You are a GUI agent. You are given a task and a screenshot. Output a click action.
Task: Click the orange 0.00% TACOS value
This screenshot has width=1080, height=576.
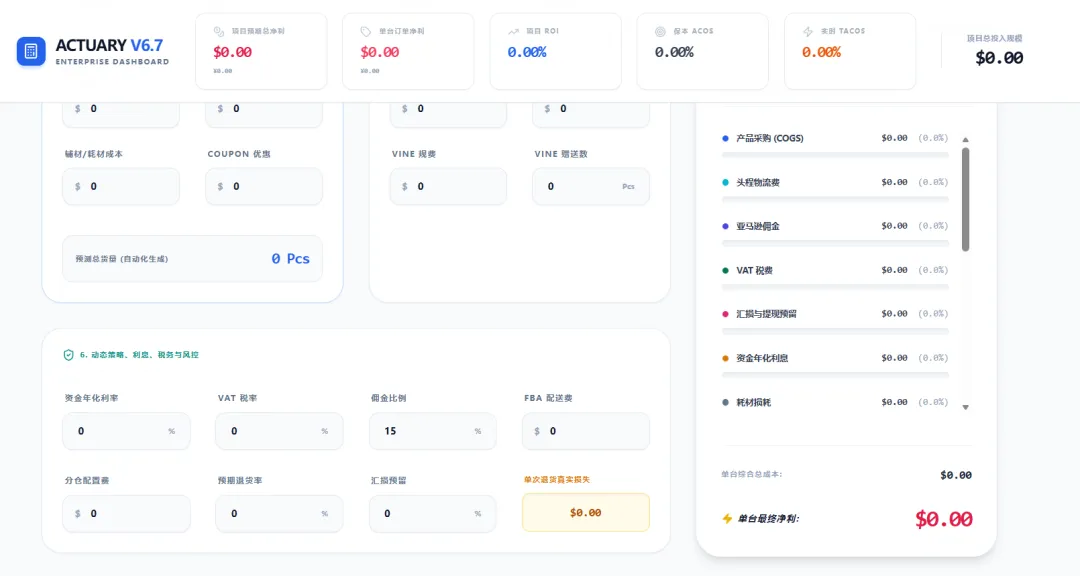[821, 52]
